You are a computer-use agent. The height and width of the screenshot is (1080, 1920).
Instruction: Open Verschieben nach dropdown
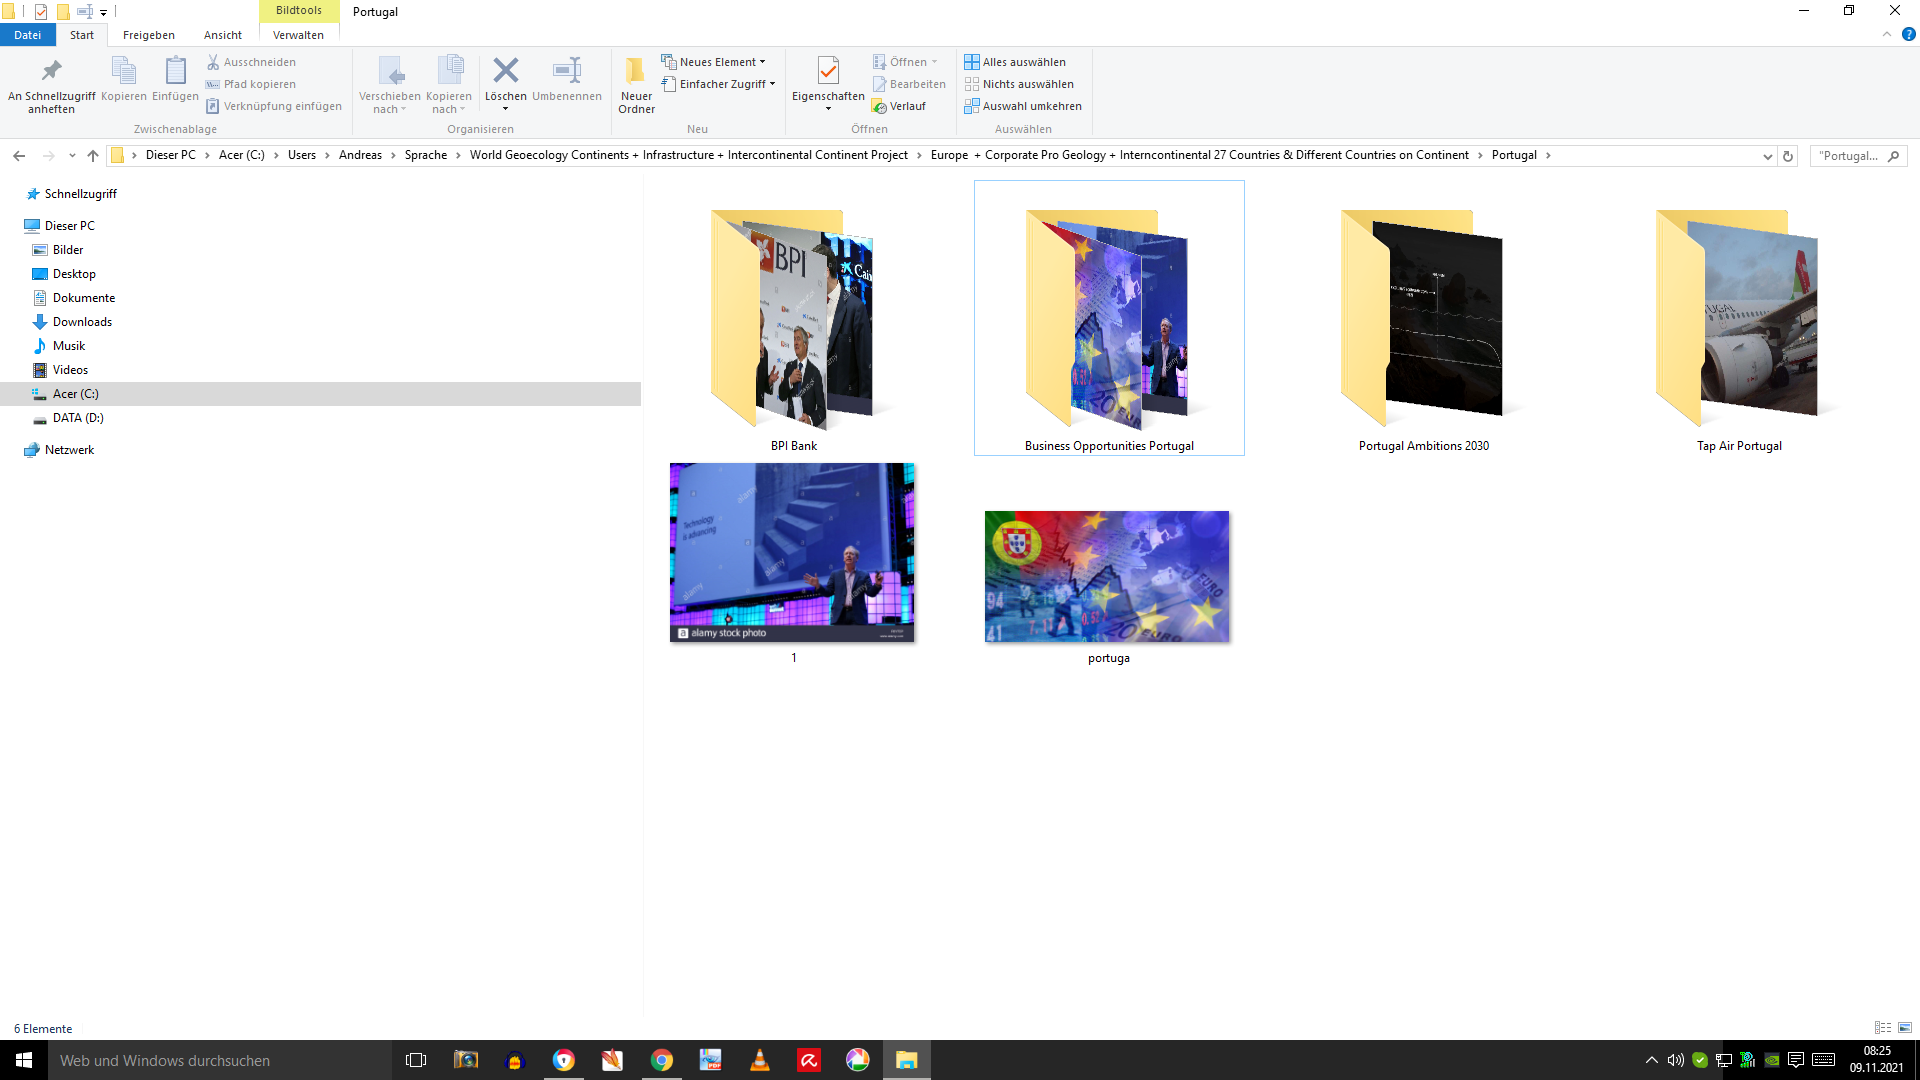[x=390, y=85]
